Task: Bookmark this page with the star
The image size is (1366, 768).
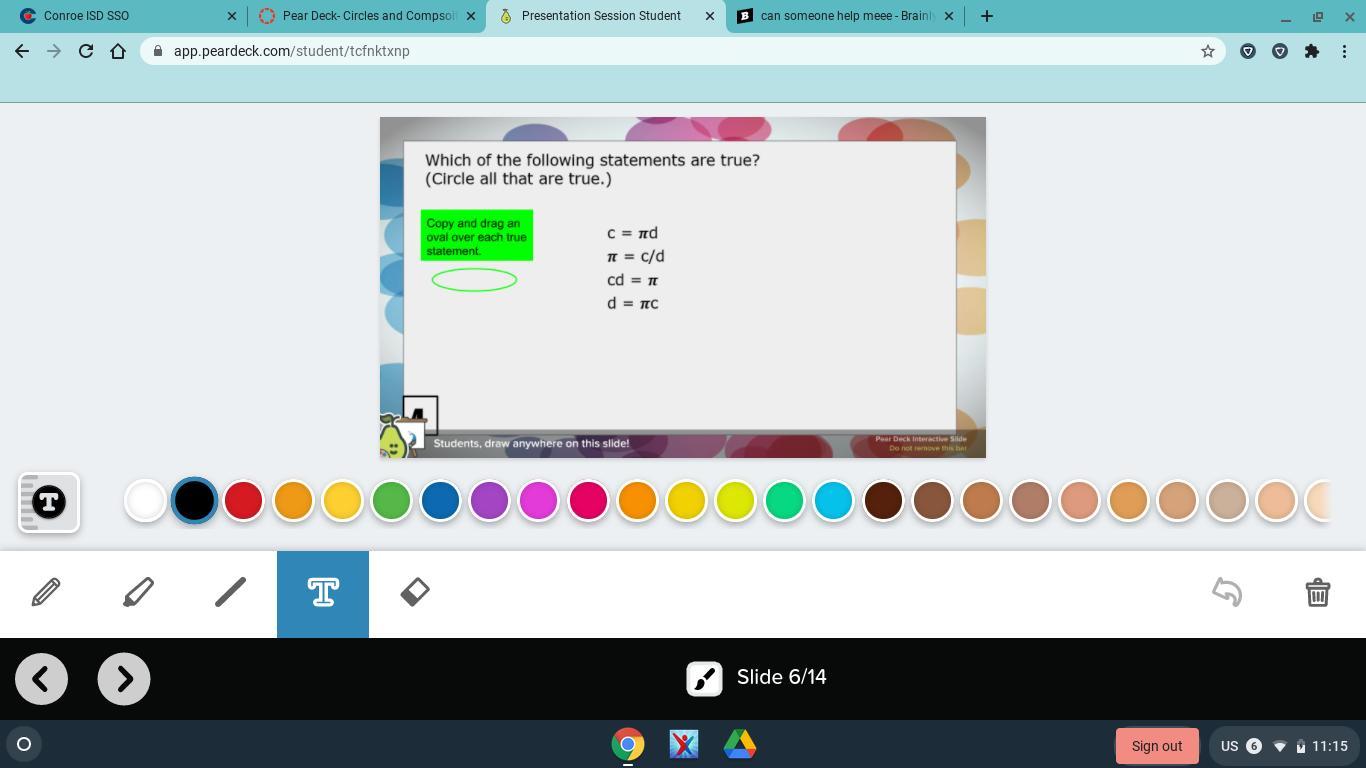Action: click(1208, 51)
